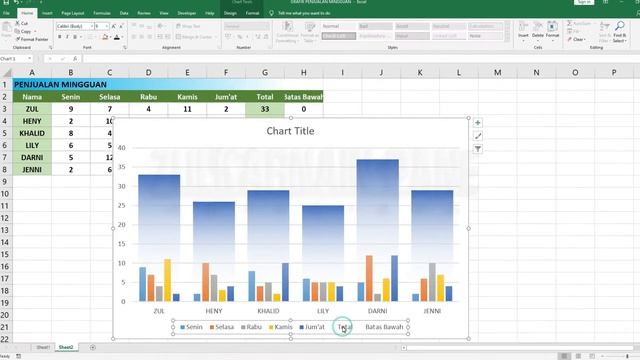The width and height of the screenshot is (640, 360).
Task: Toggle Underline formatting
Action: coord(75,37)
